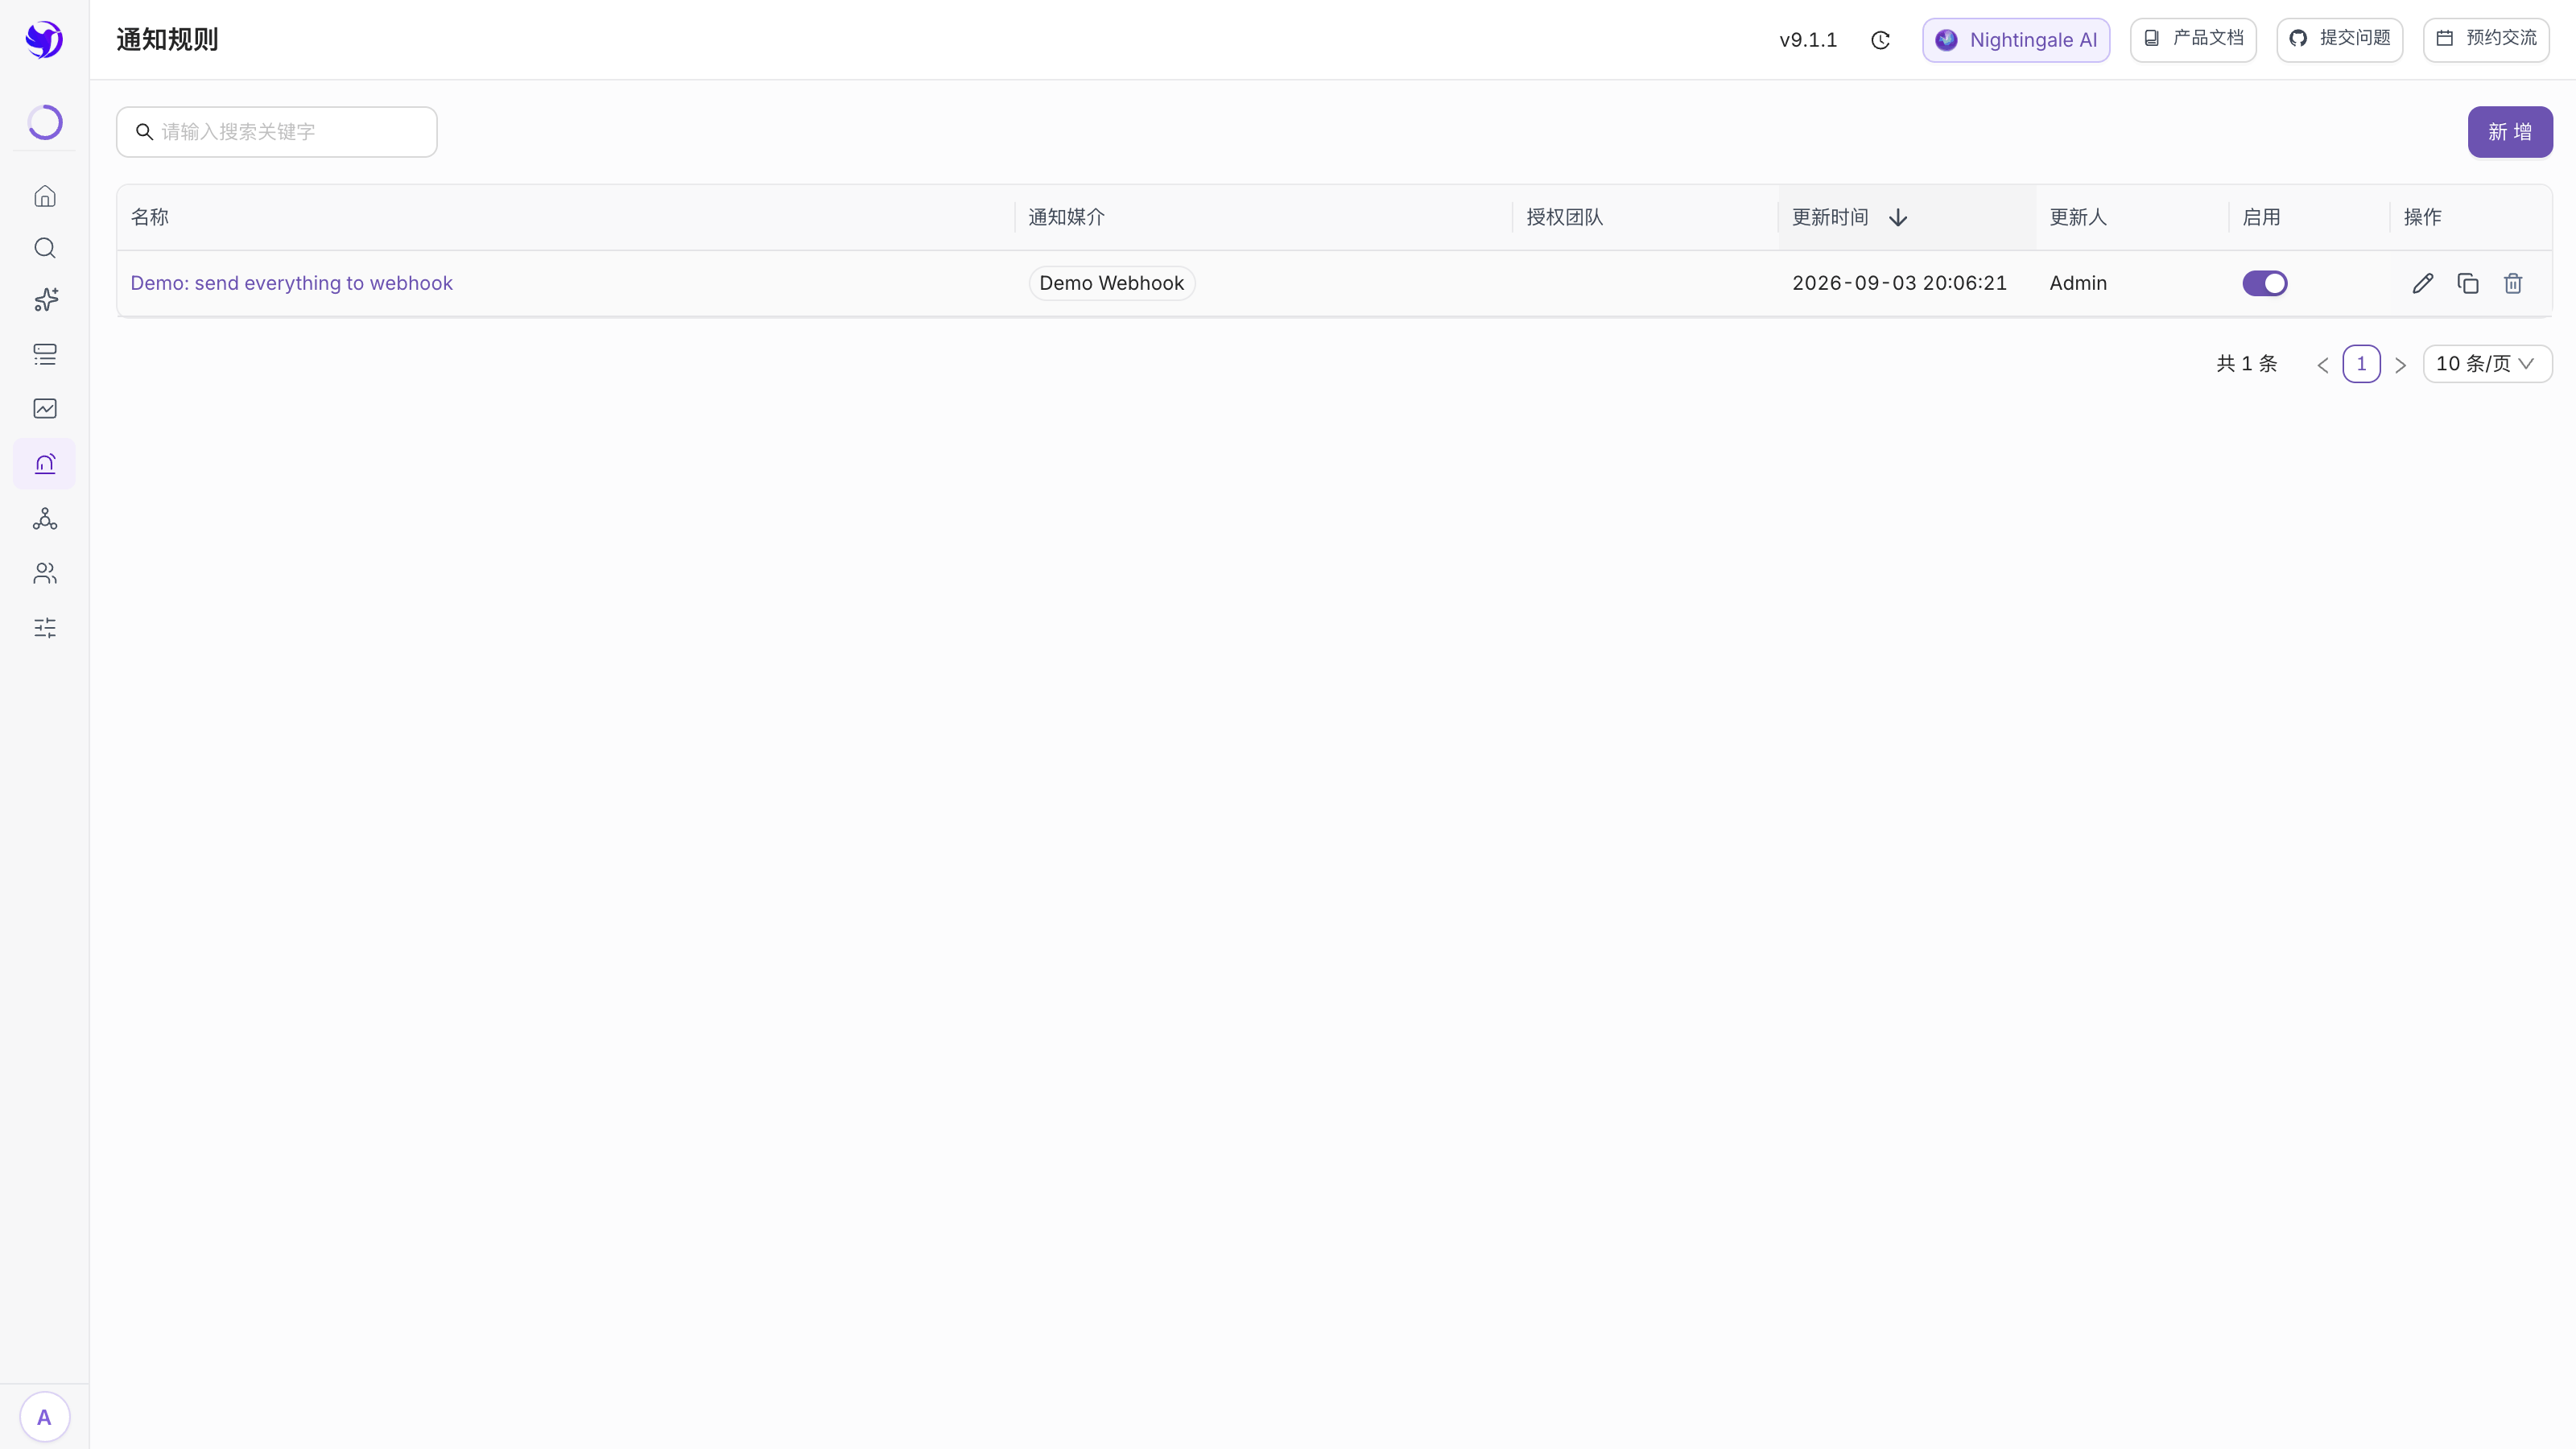Click the 共 1 条 total count text
Image resolution: width=2576 pixels, height=1449 pixels.
[x=2247, y=364]
